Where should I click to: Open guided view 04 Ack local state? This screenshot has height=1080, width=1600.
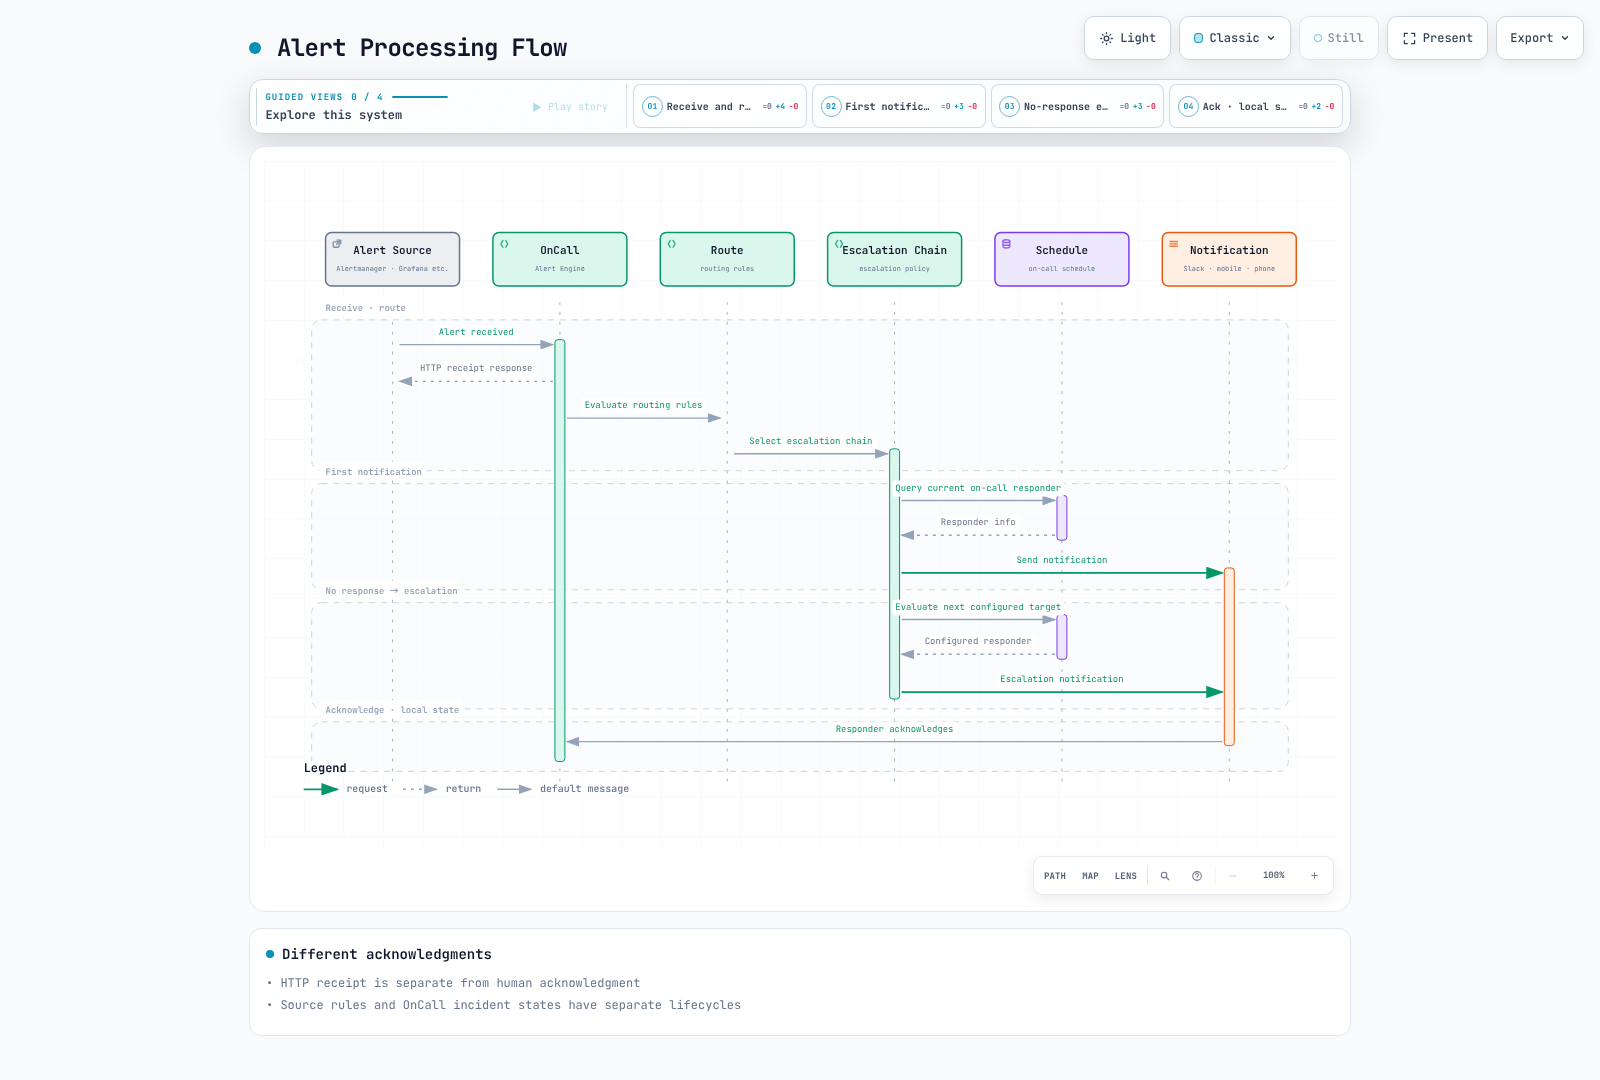click(1256, 106)
